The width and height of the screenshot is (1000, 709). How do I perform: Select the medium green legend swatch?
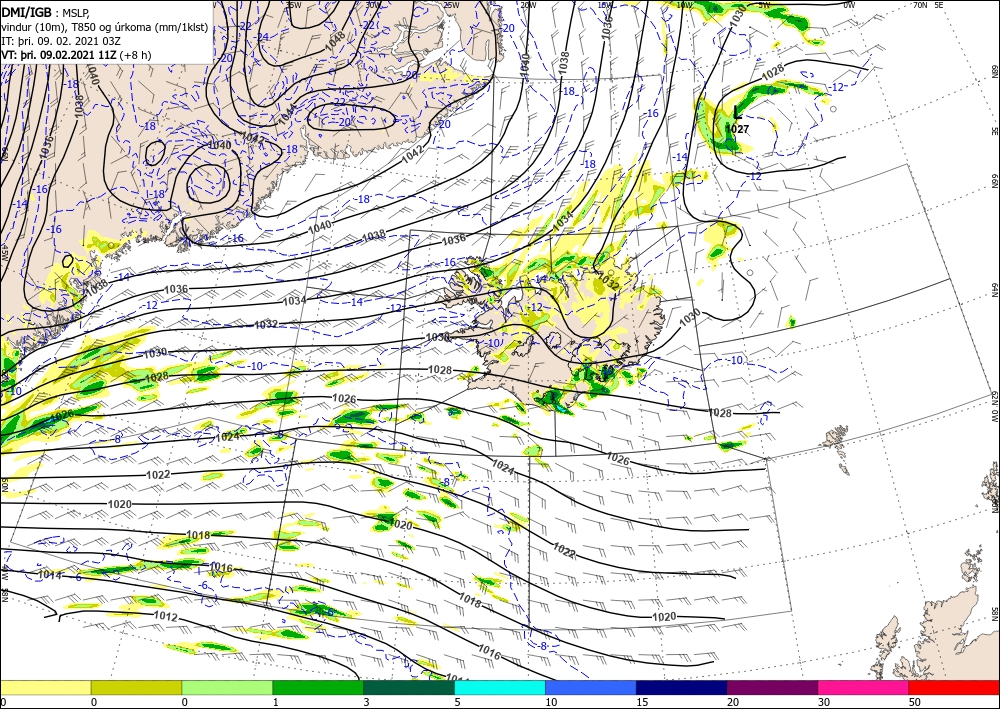318,687
